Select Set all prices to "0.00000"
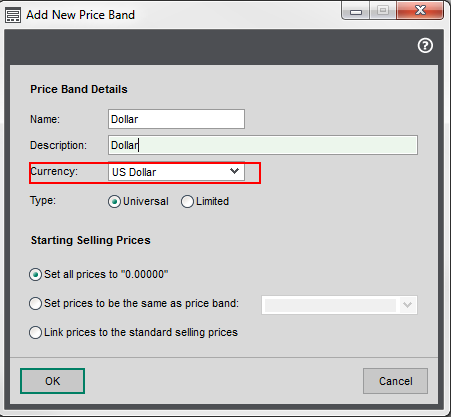 pos(35,275)
